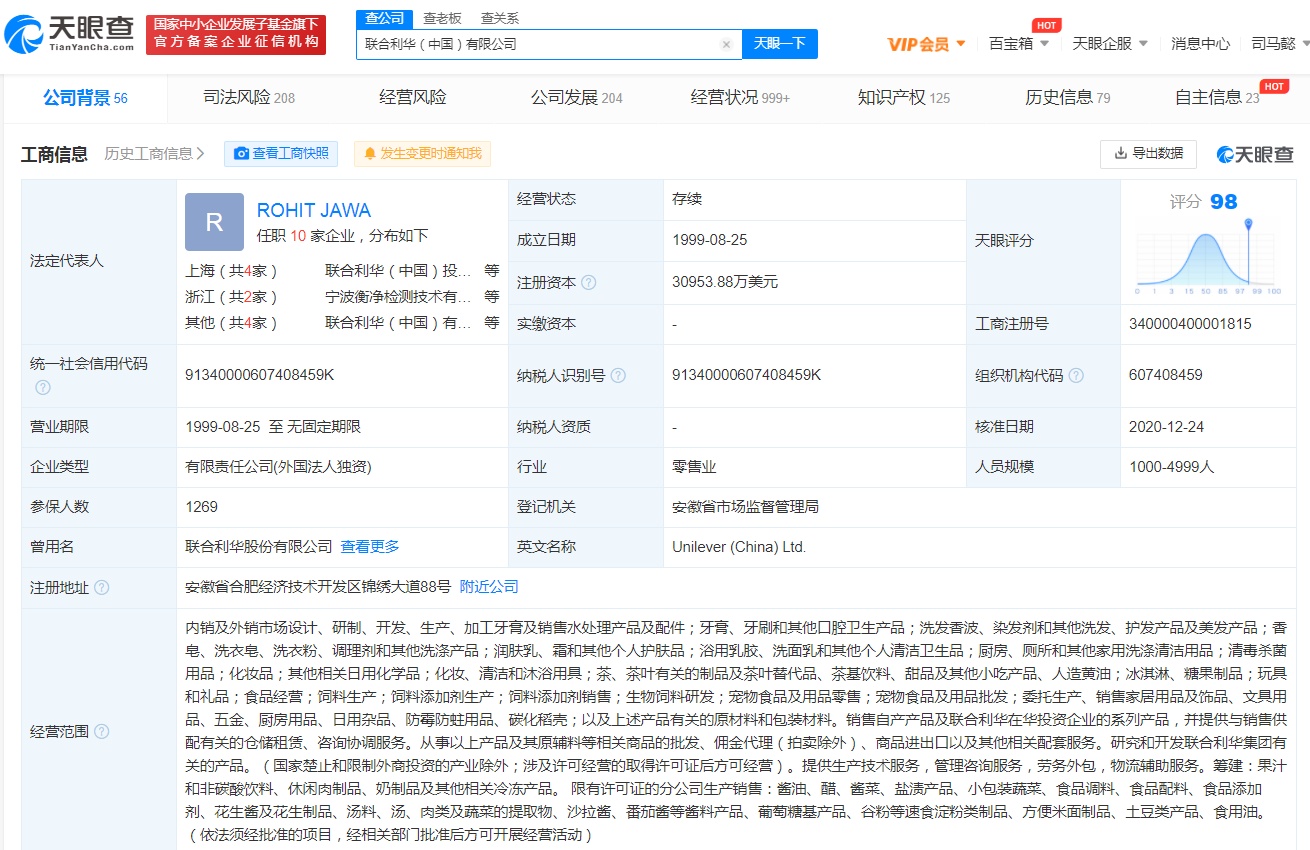
Task: Open help icon next to 注册地址
Action: pos(101,587)
